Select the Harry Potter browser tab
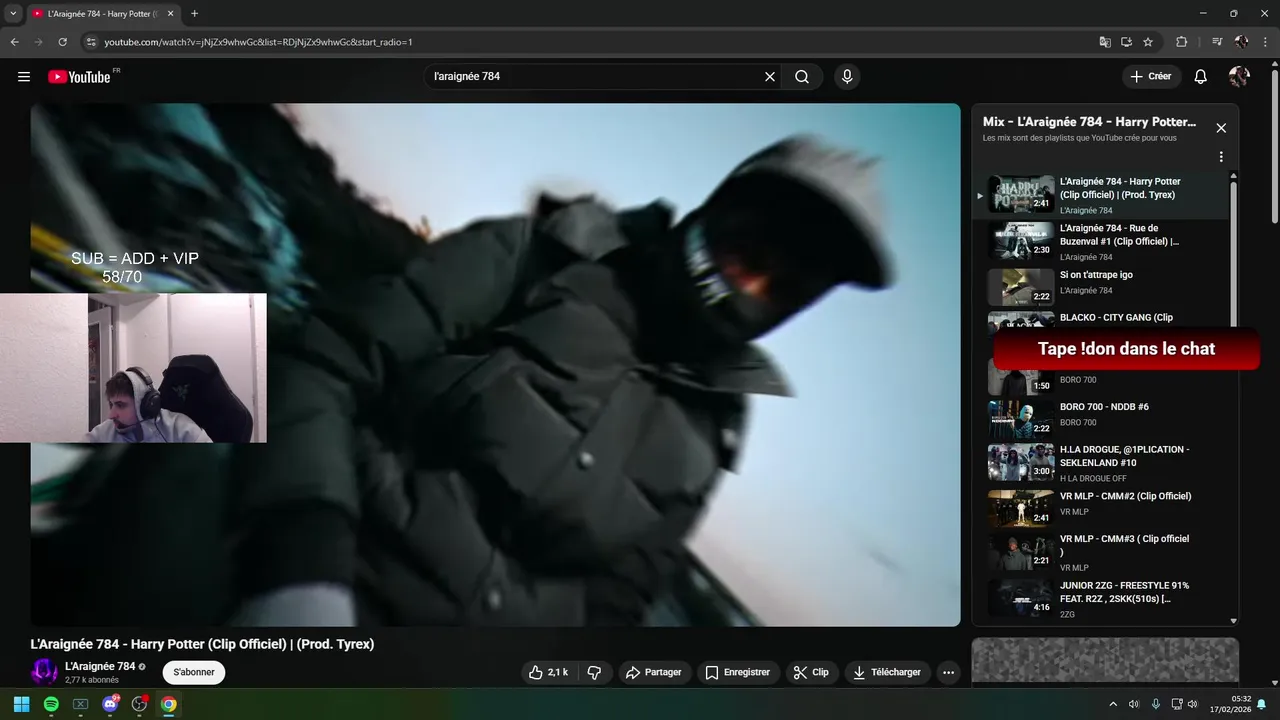The image size is (1280, 720). pyautogui.click(x=102, y=14)
